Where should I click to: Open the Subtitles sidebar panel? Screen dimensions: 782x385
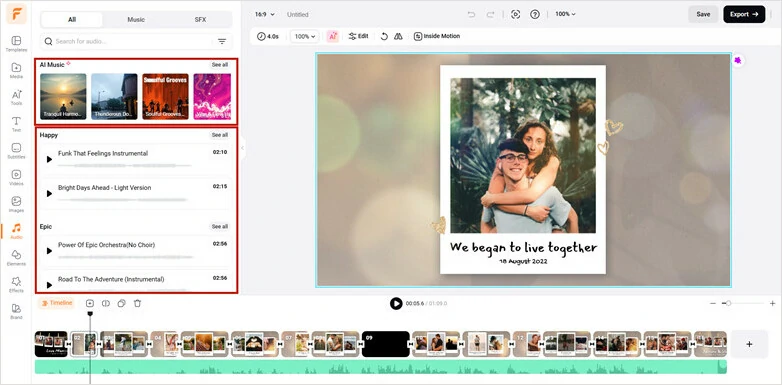point(16,151)
